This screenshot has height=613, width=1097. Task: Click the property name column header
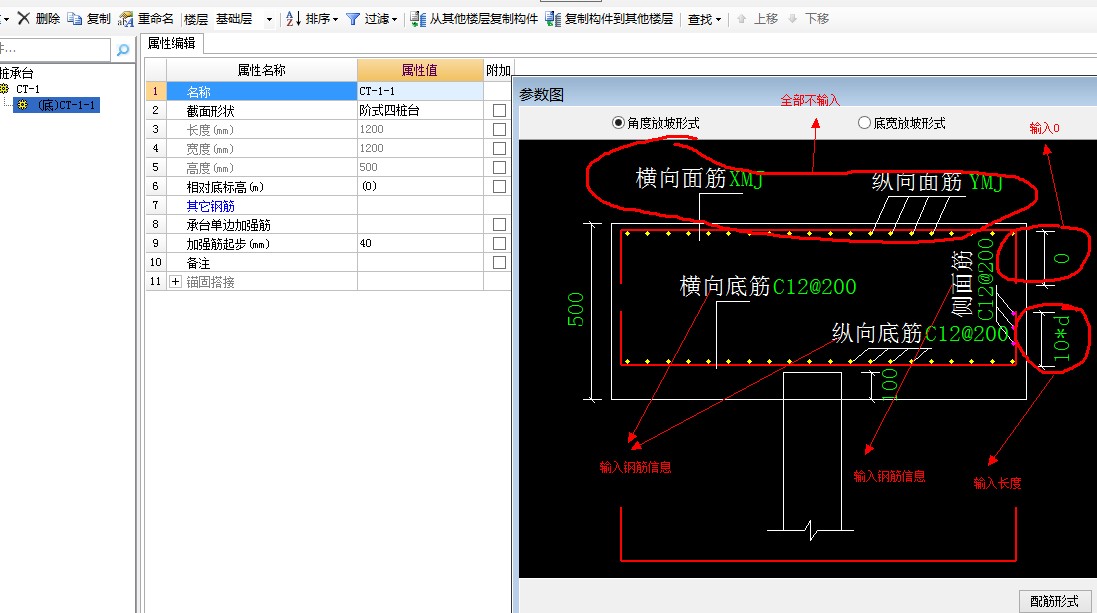262,70
